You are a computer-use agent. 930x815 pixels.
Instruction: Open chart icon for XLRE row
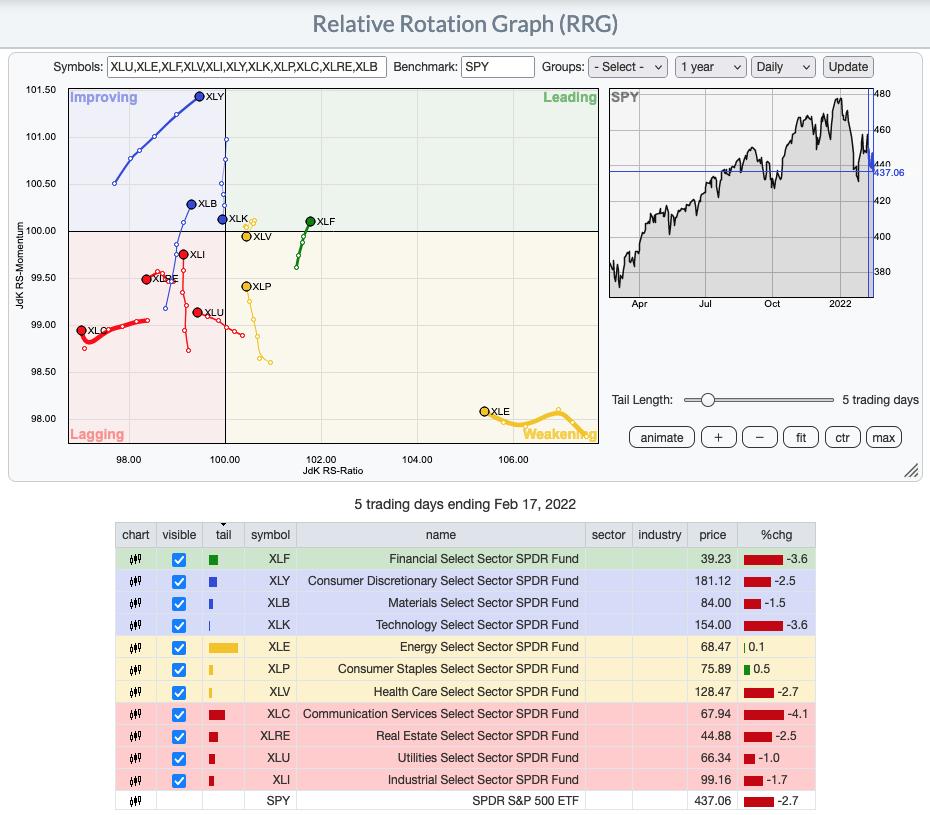(135, 736)
